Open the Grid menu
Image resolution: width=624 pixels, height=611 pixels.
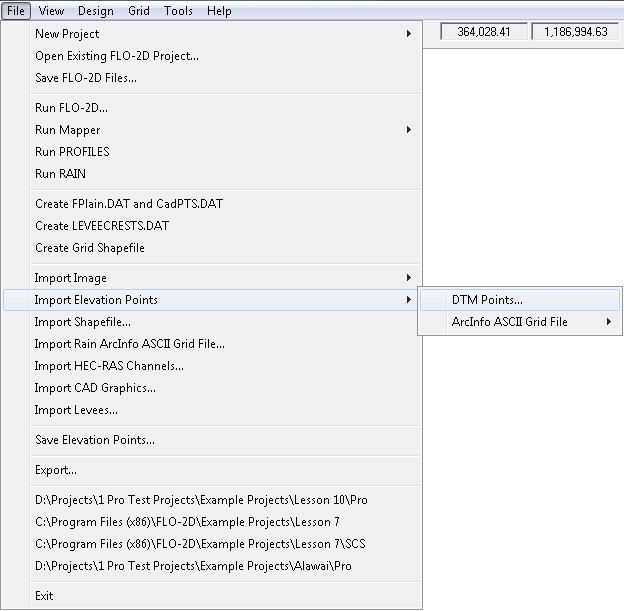pos(139,11)
